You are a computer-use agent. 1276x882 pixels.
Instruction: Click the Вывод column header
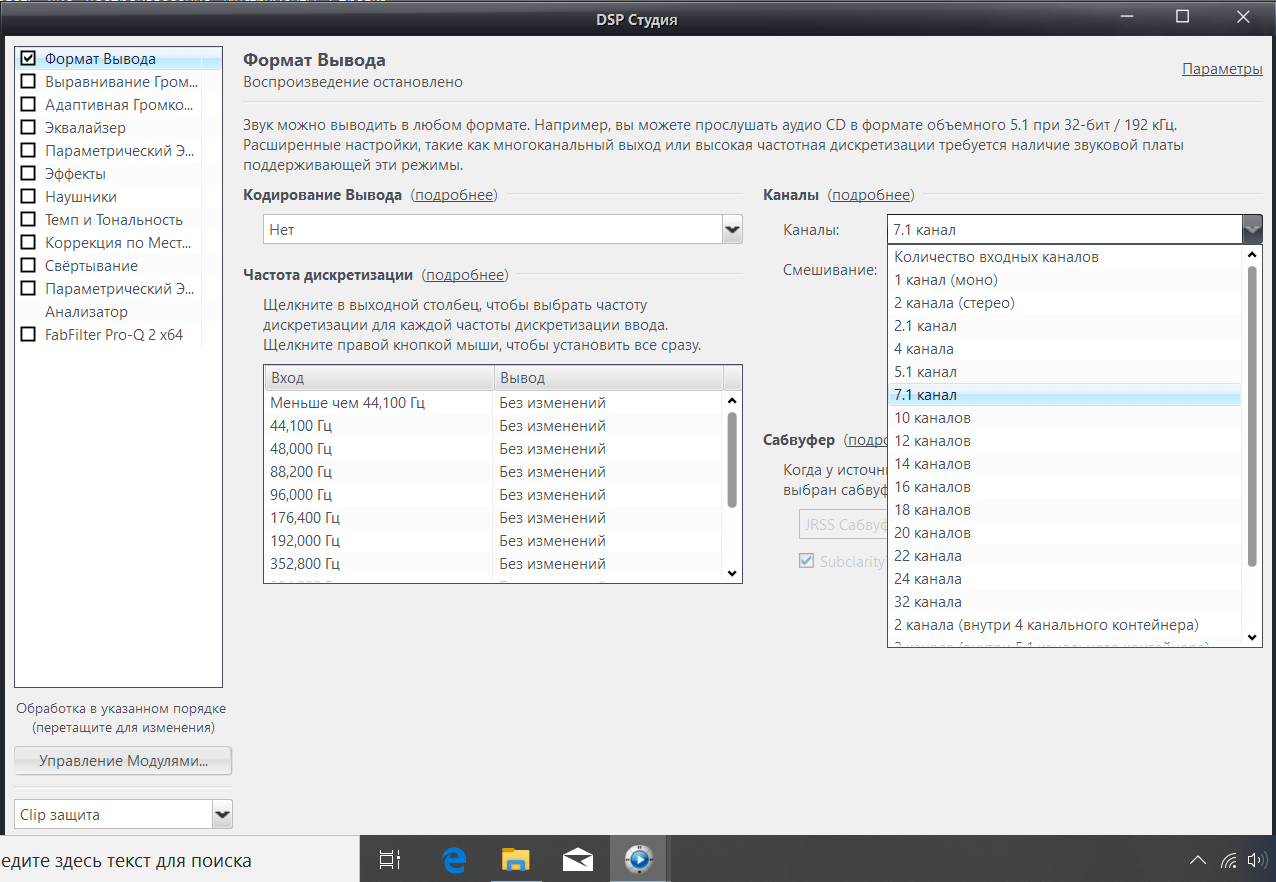pyautogui.click(x=608, y=378)
